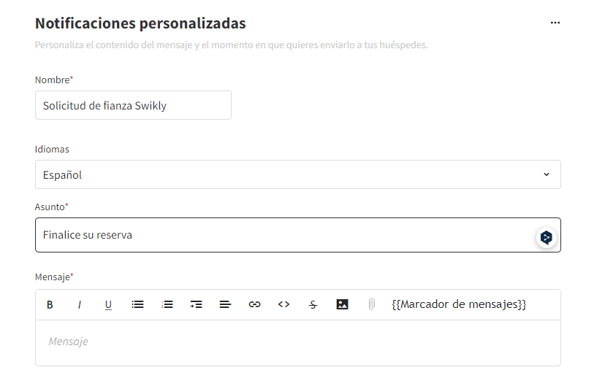Click the Notificaciones personalizadas heading
This screenshot has width=605, height=378.
pyautogui.click(x=140, y=23)
